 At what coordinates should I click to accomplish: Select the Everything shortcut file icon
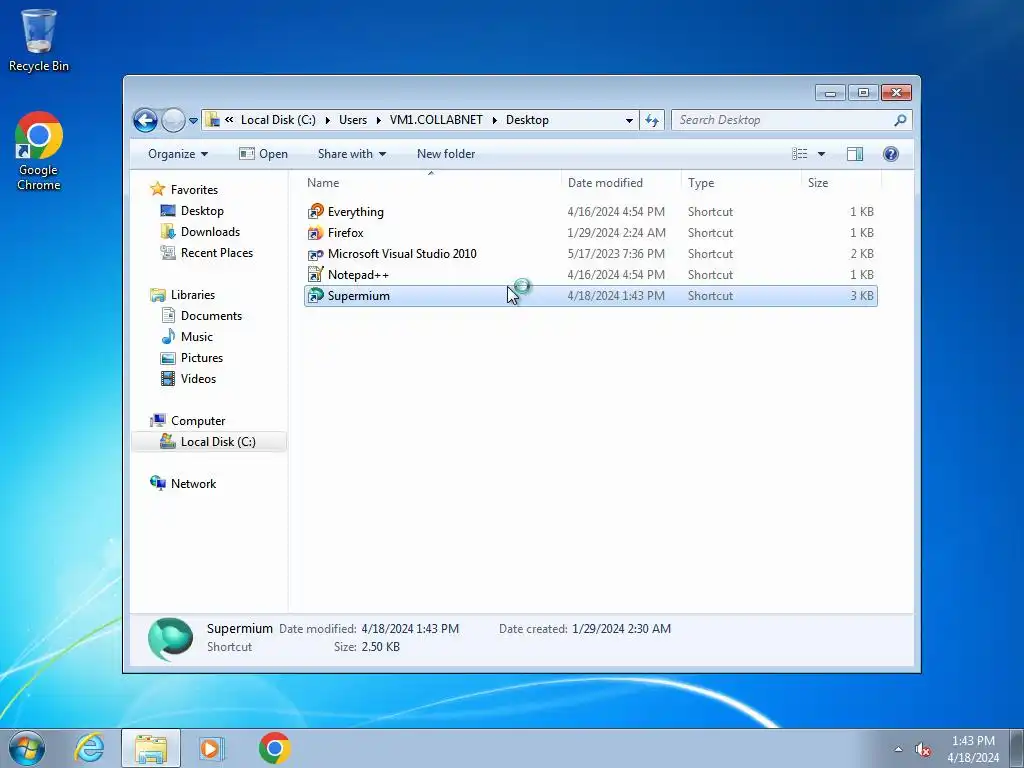click(x=315, y=212)
